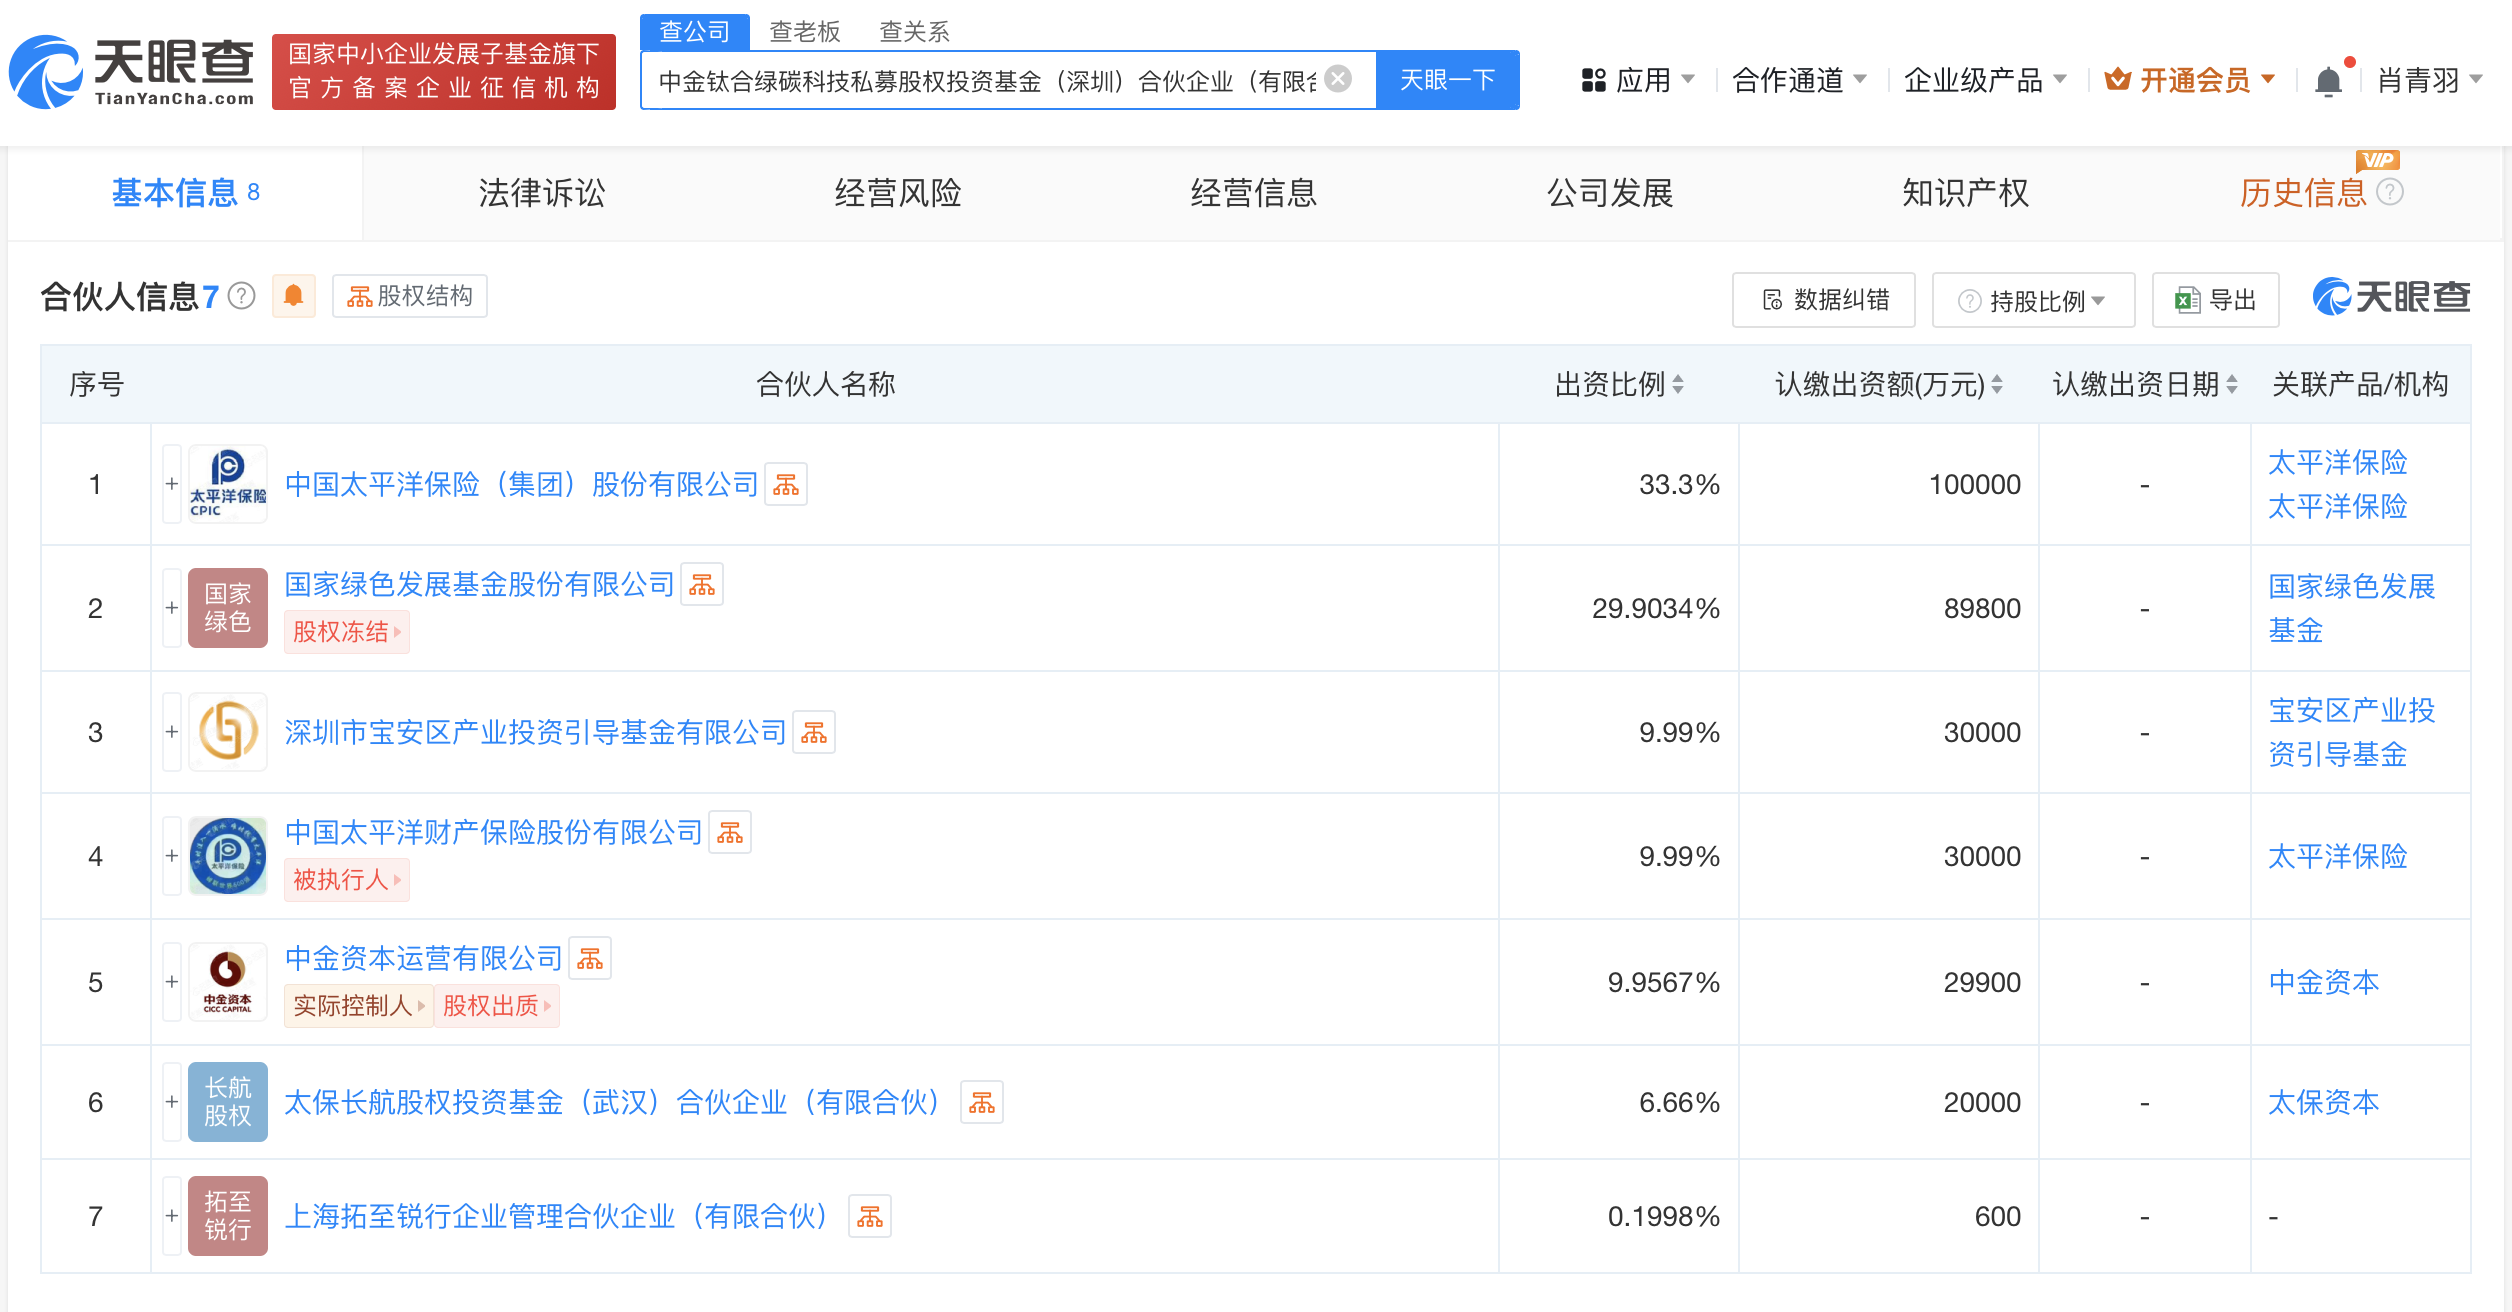
Task: Click the 天眼查 logo in the header
Action: point(130,70)
